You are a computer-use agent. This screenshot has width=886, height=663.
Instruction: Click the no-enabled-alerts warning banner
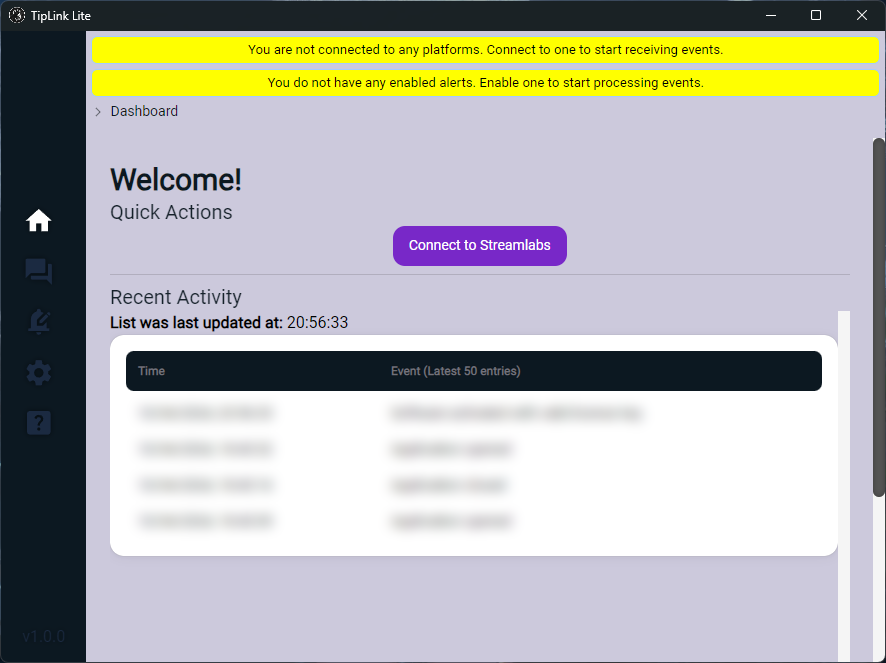[485, 83]
